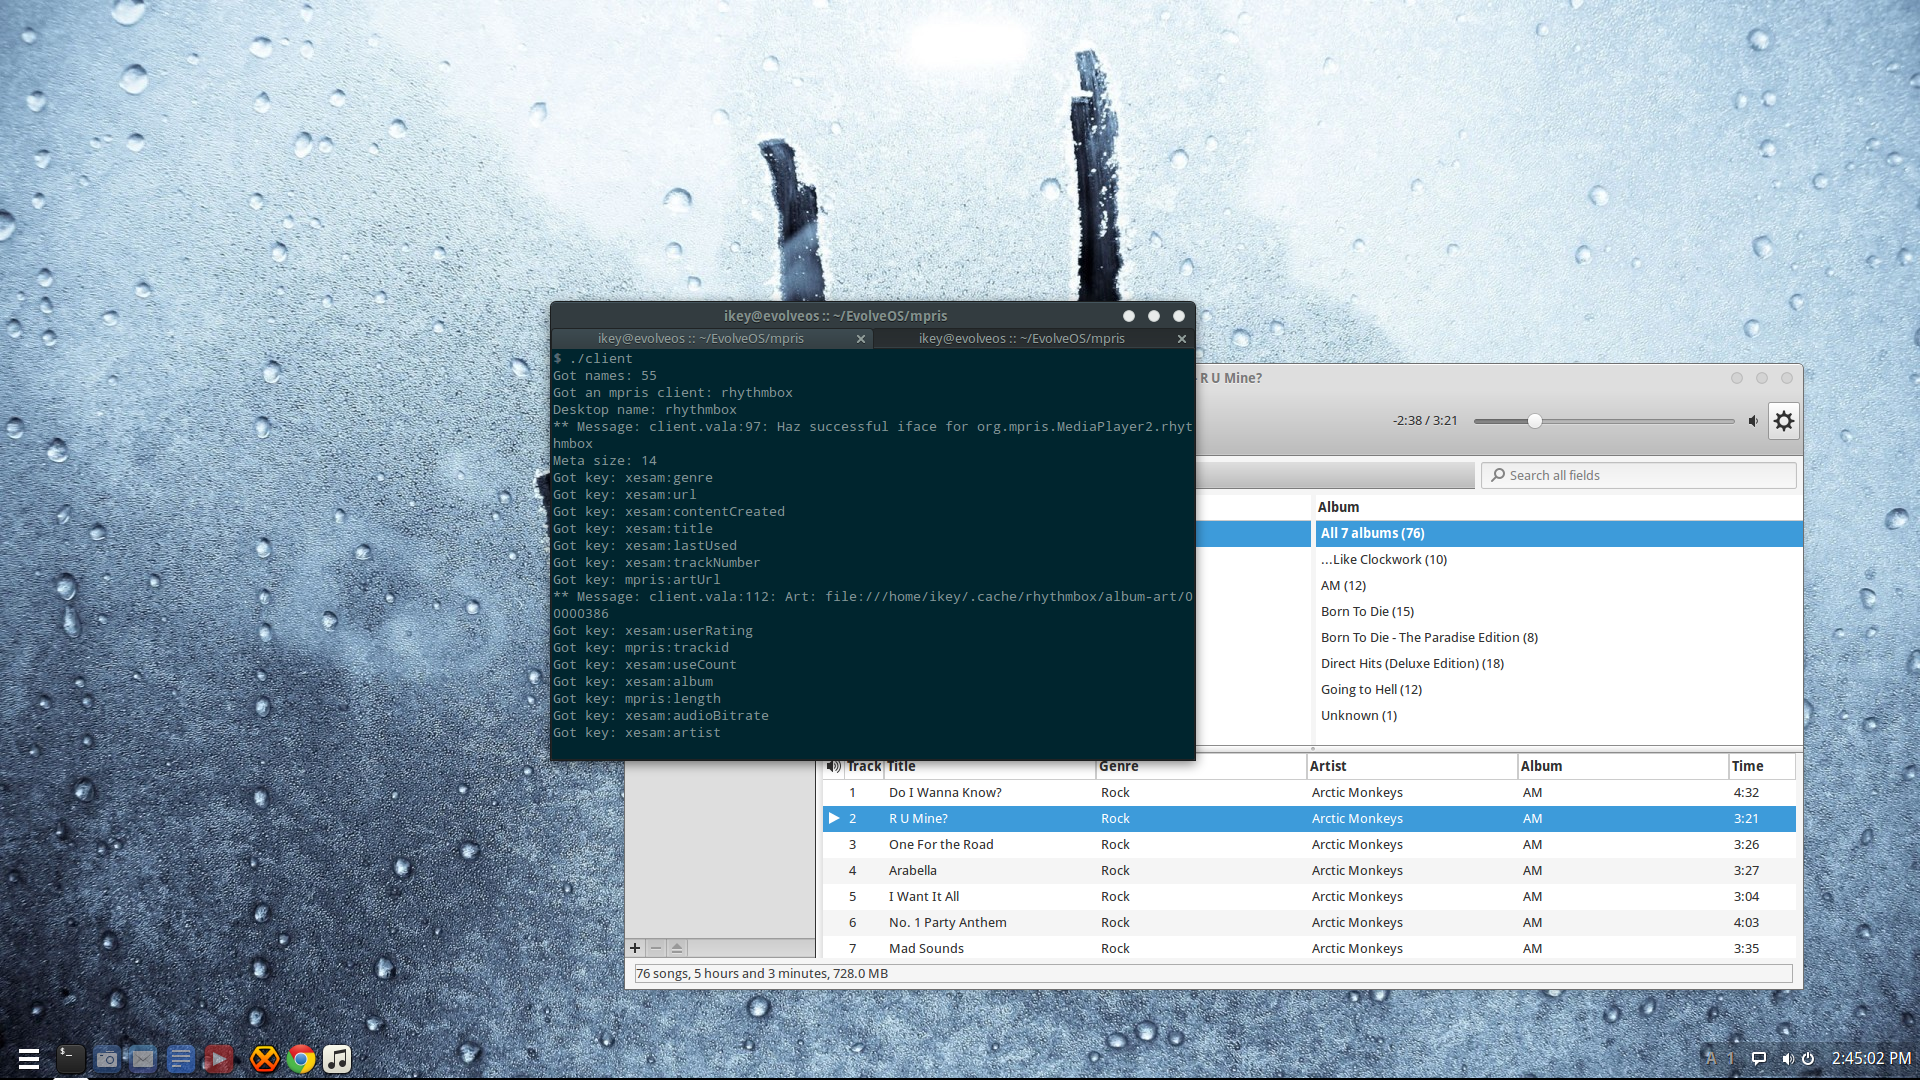Select album Going to Hell (12)

1558,689
